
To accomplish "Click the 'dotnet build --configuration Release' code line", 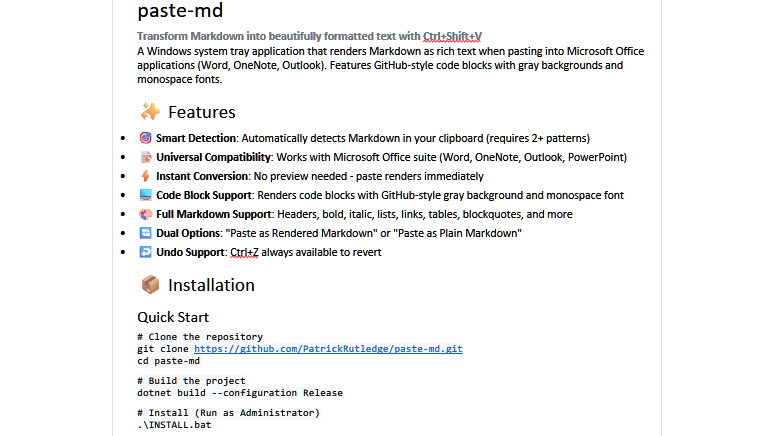I will pyautogui.click(x=240, y=393).
